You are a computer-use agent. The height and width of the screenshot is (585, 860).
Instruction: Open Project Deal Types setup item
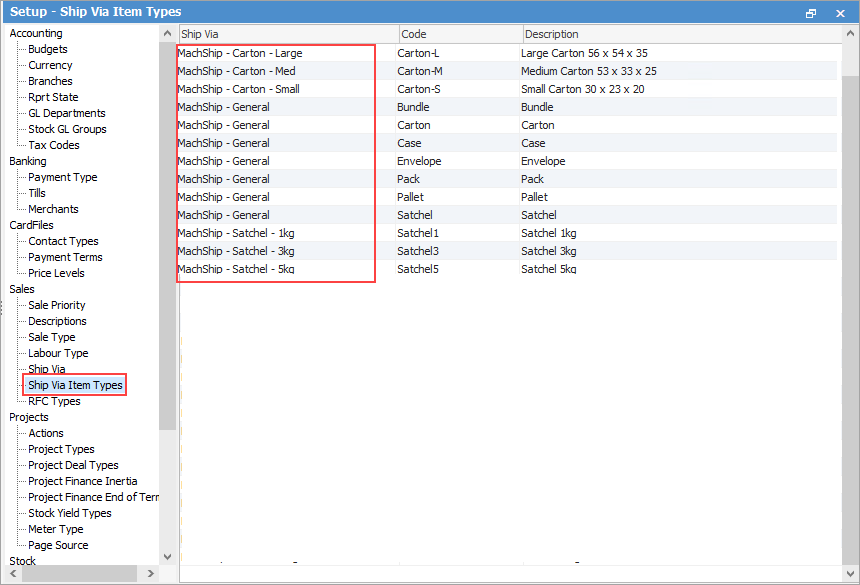(73, 465)
